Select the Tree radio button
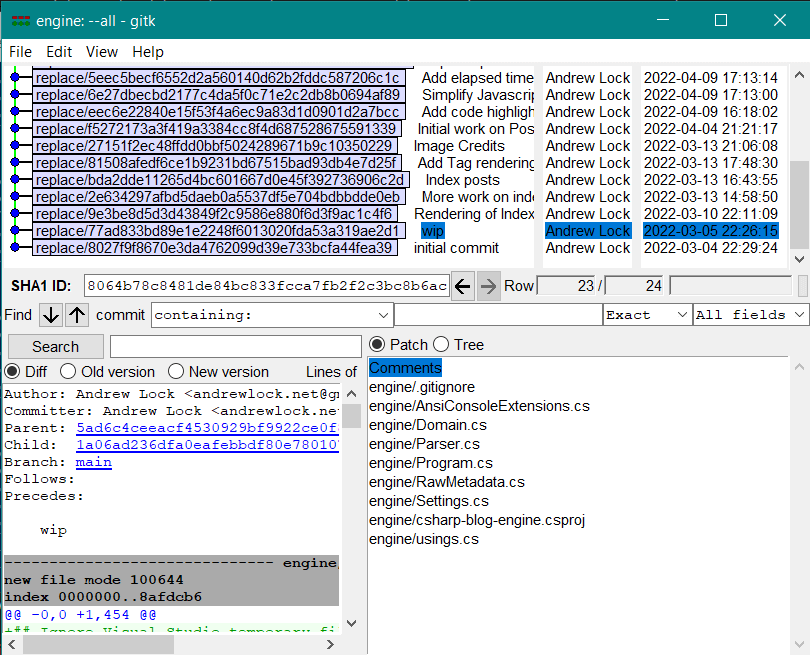 [x=441, y=345]
